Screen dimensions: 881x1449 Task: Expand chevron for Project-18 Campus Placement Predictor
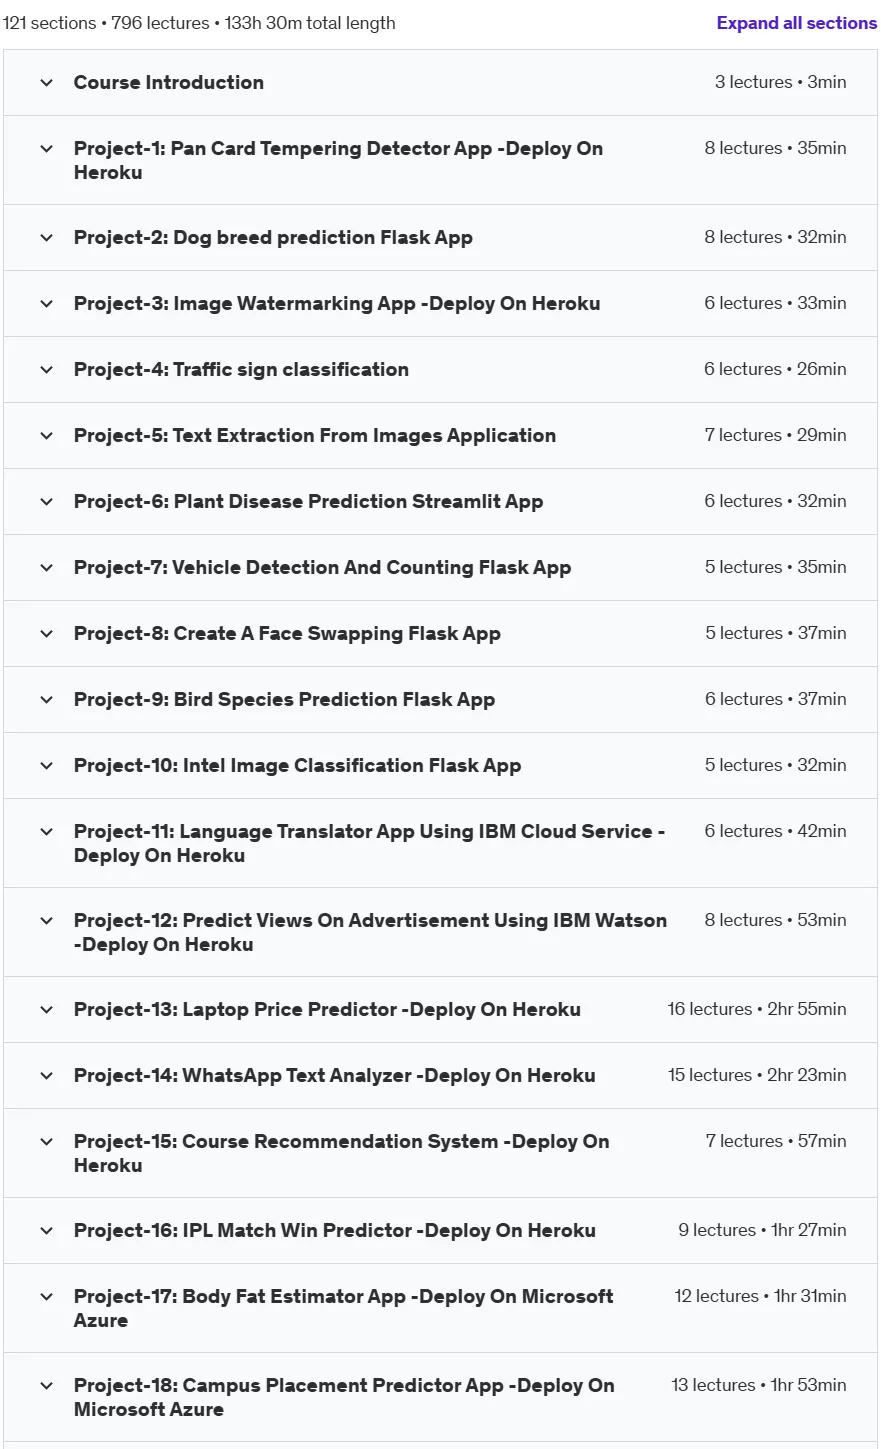pos(46,1386)
